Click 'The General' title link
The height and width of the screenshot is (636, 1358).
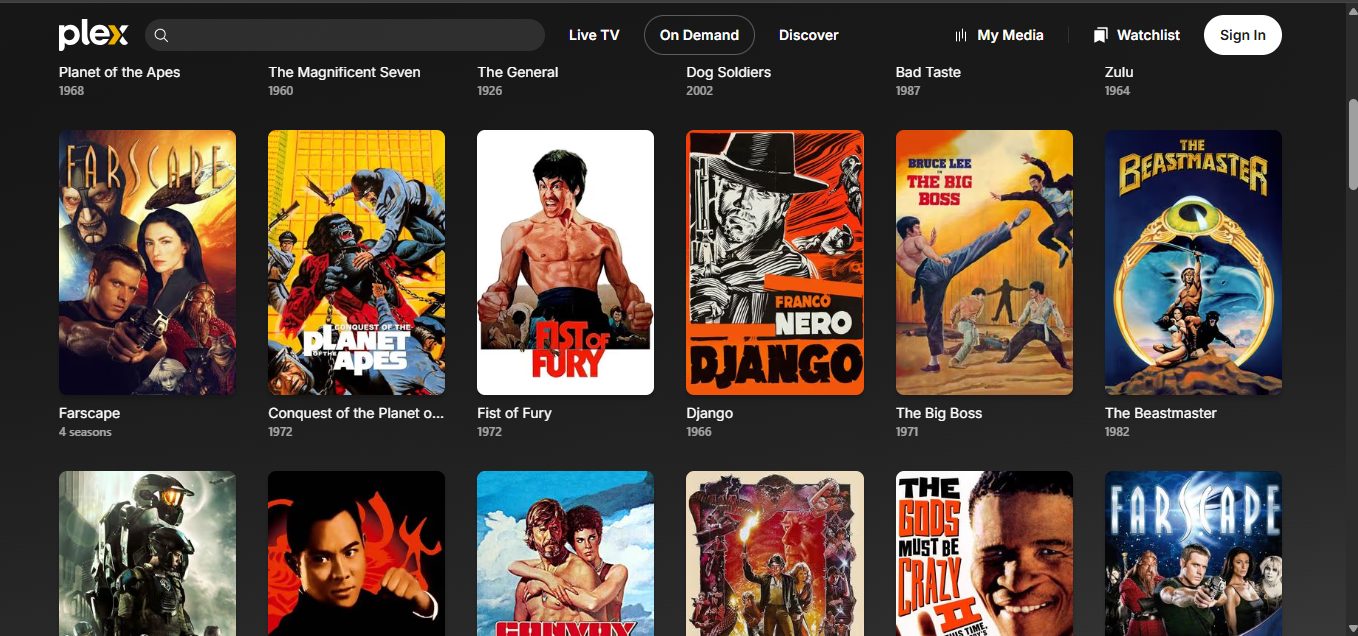point(518,72)
